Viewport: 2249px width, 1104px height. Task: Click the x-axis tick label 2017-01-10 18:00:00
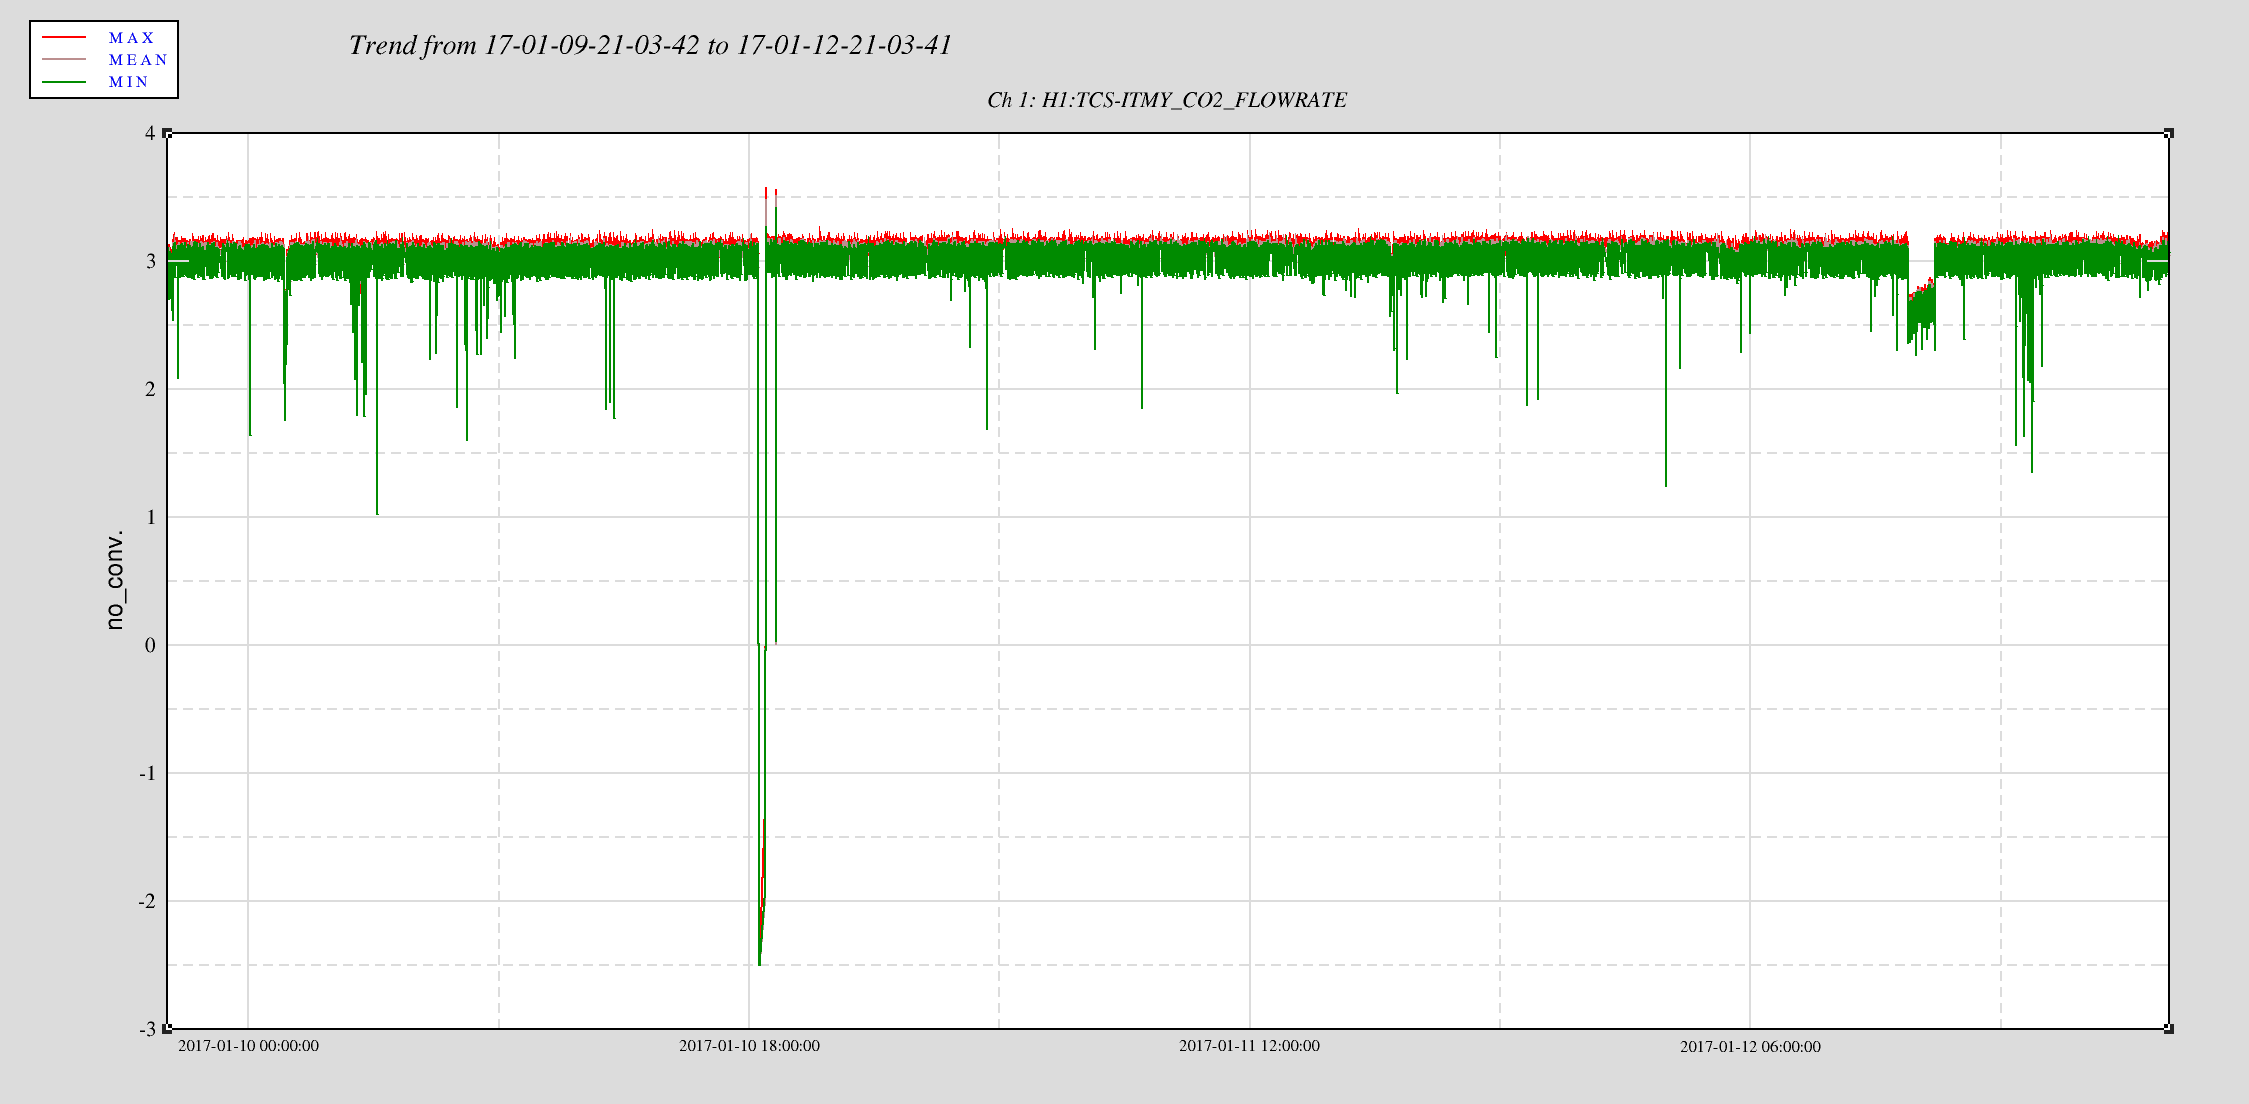[749, 1046]
